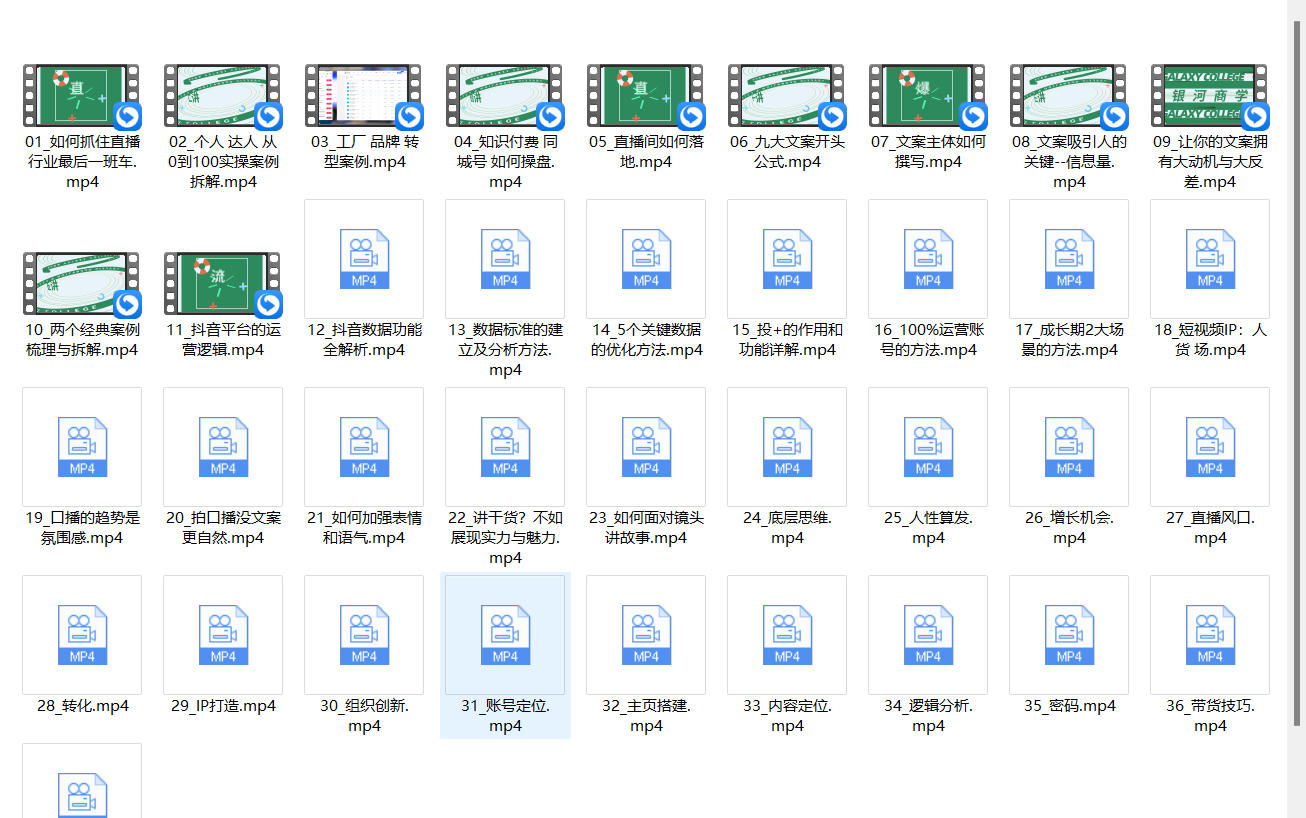This screenshot has width=1306, height=818.
Task: Click the 36_带货技巧.mp4 file icon
Action: click(x=1210, y=635)
